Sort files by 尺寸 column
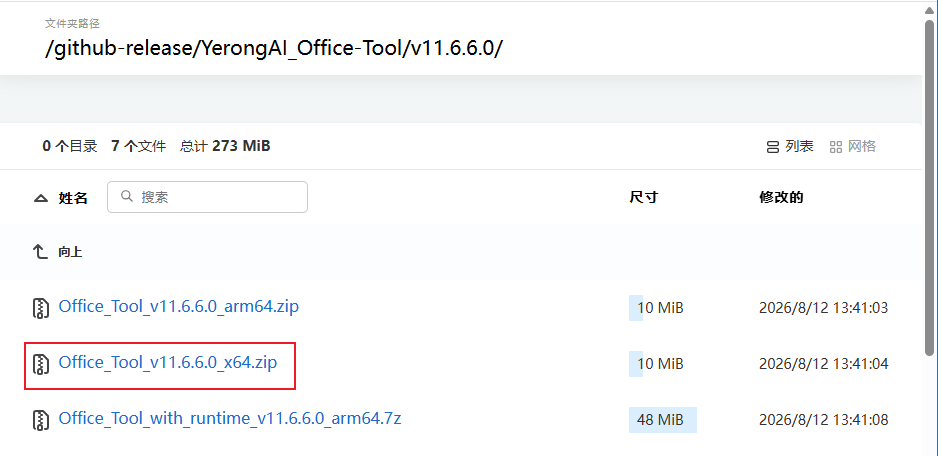Viewport: 938px width, 456px height. (644, 197)
